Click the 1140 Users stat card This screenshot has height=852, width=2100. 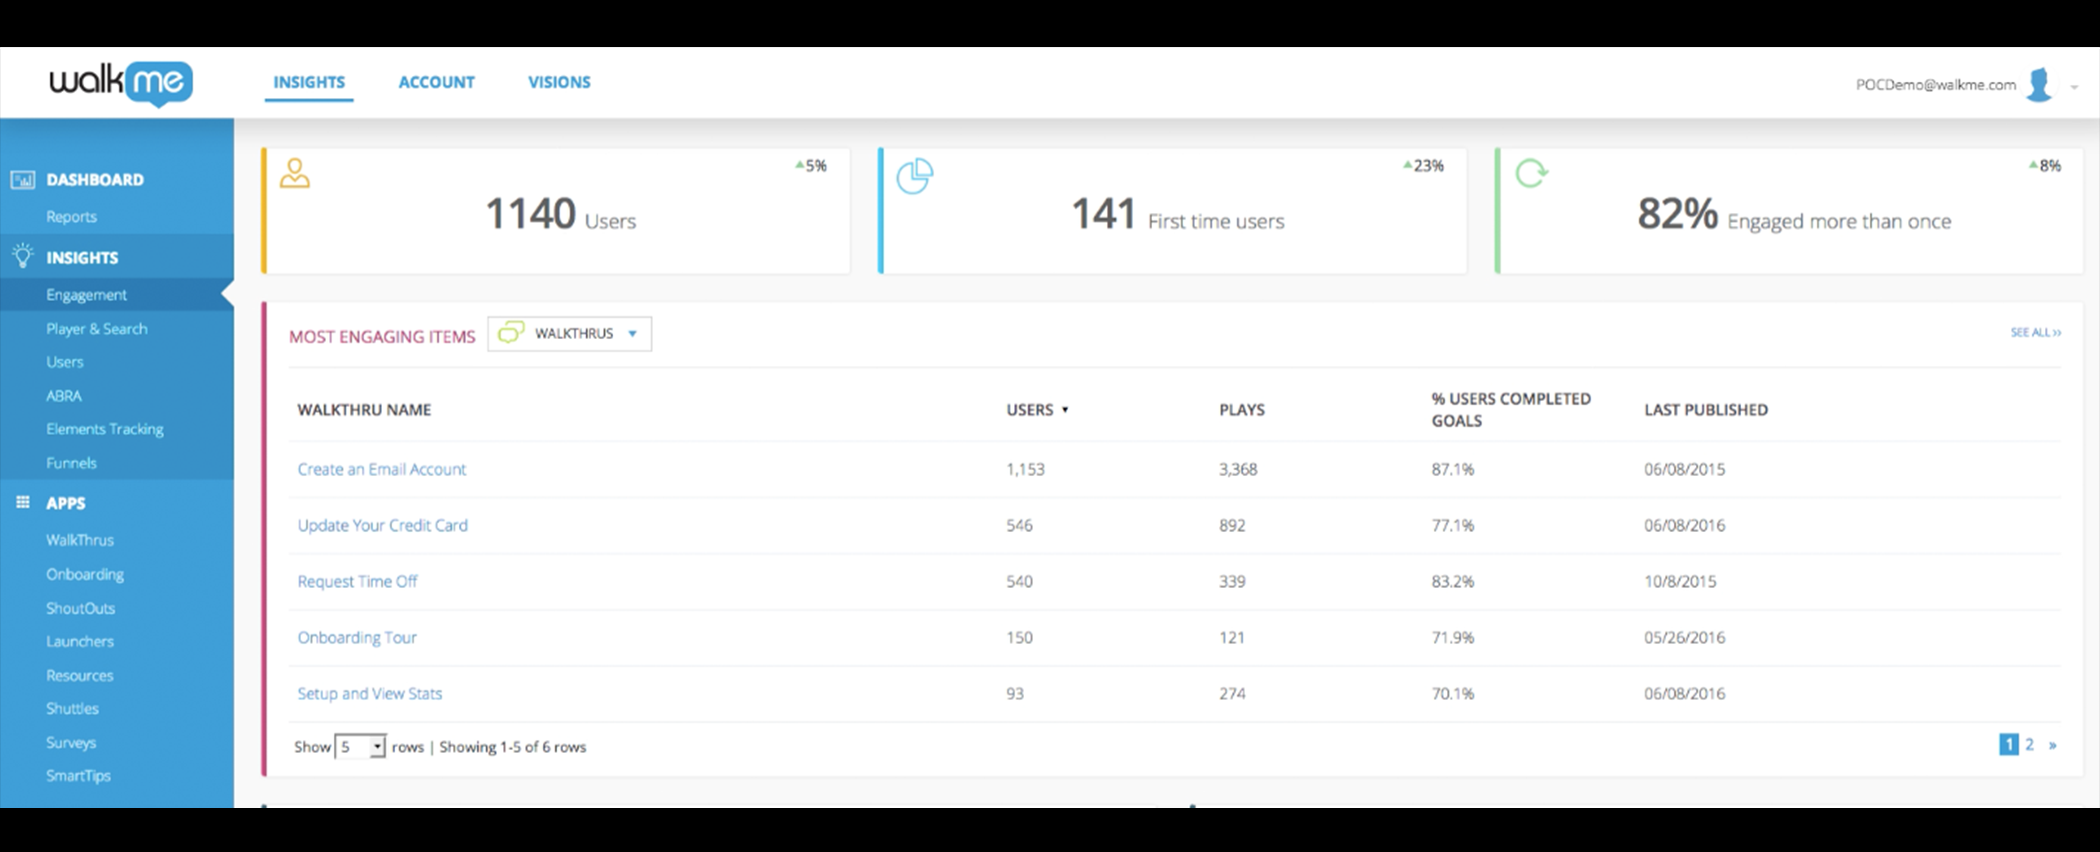click(556, 211)
